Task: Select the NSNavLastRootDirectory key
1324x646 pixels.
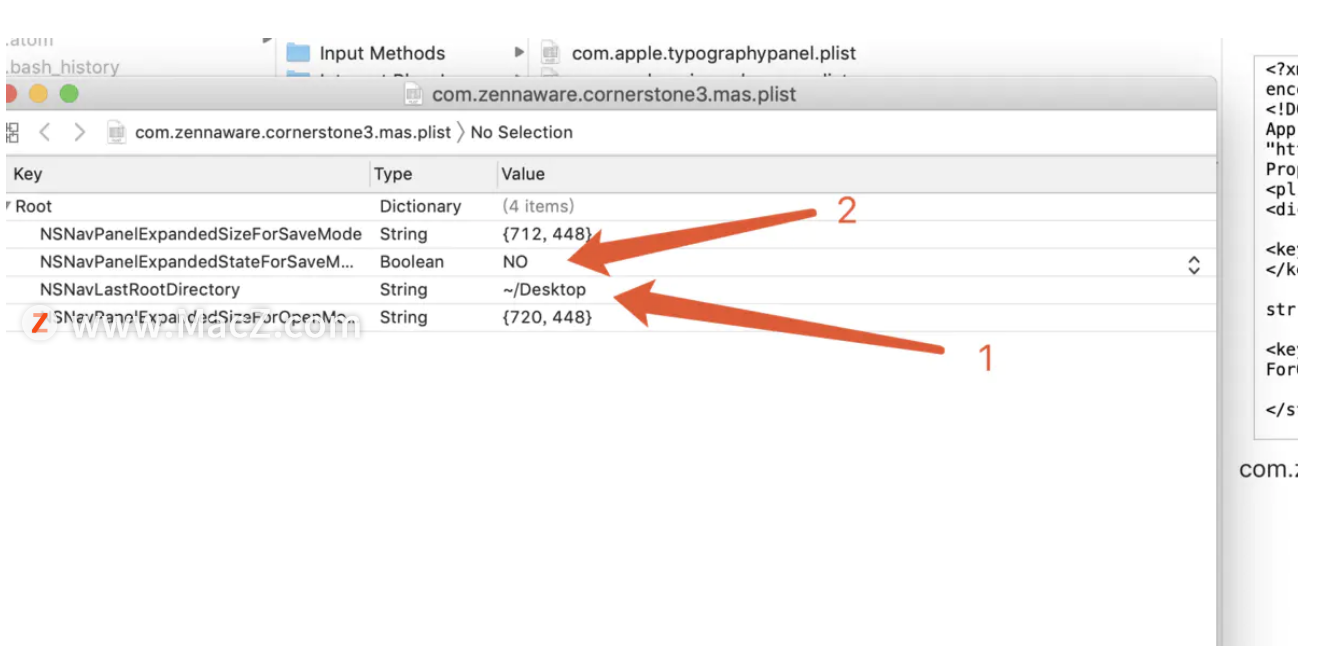Action: pyautogui.click(x=140, y=290)
